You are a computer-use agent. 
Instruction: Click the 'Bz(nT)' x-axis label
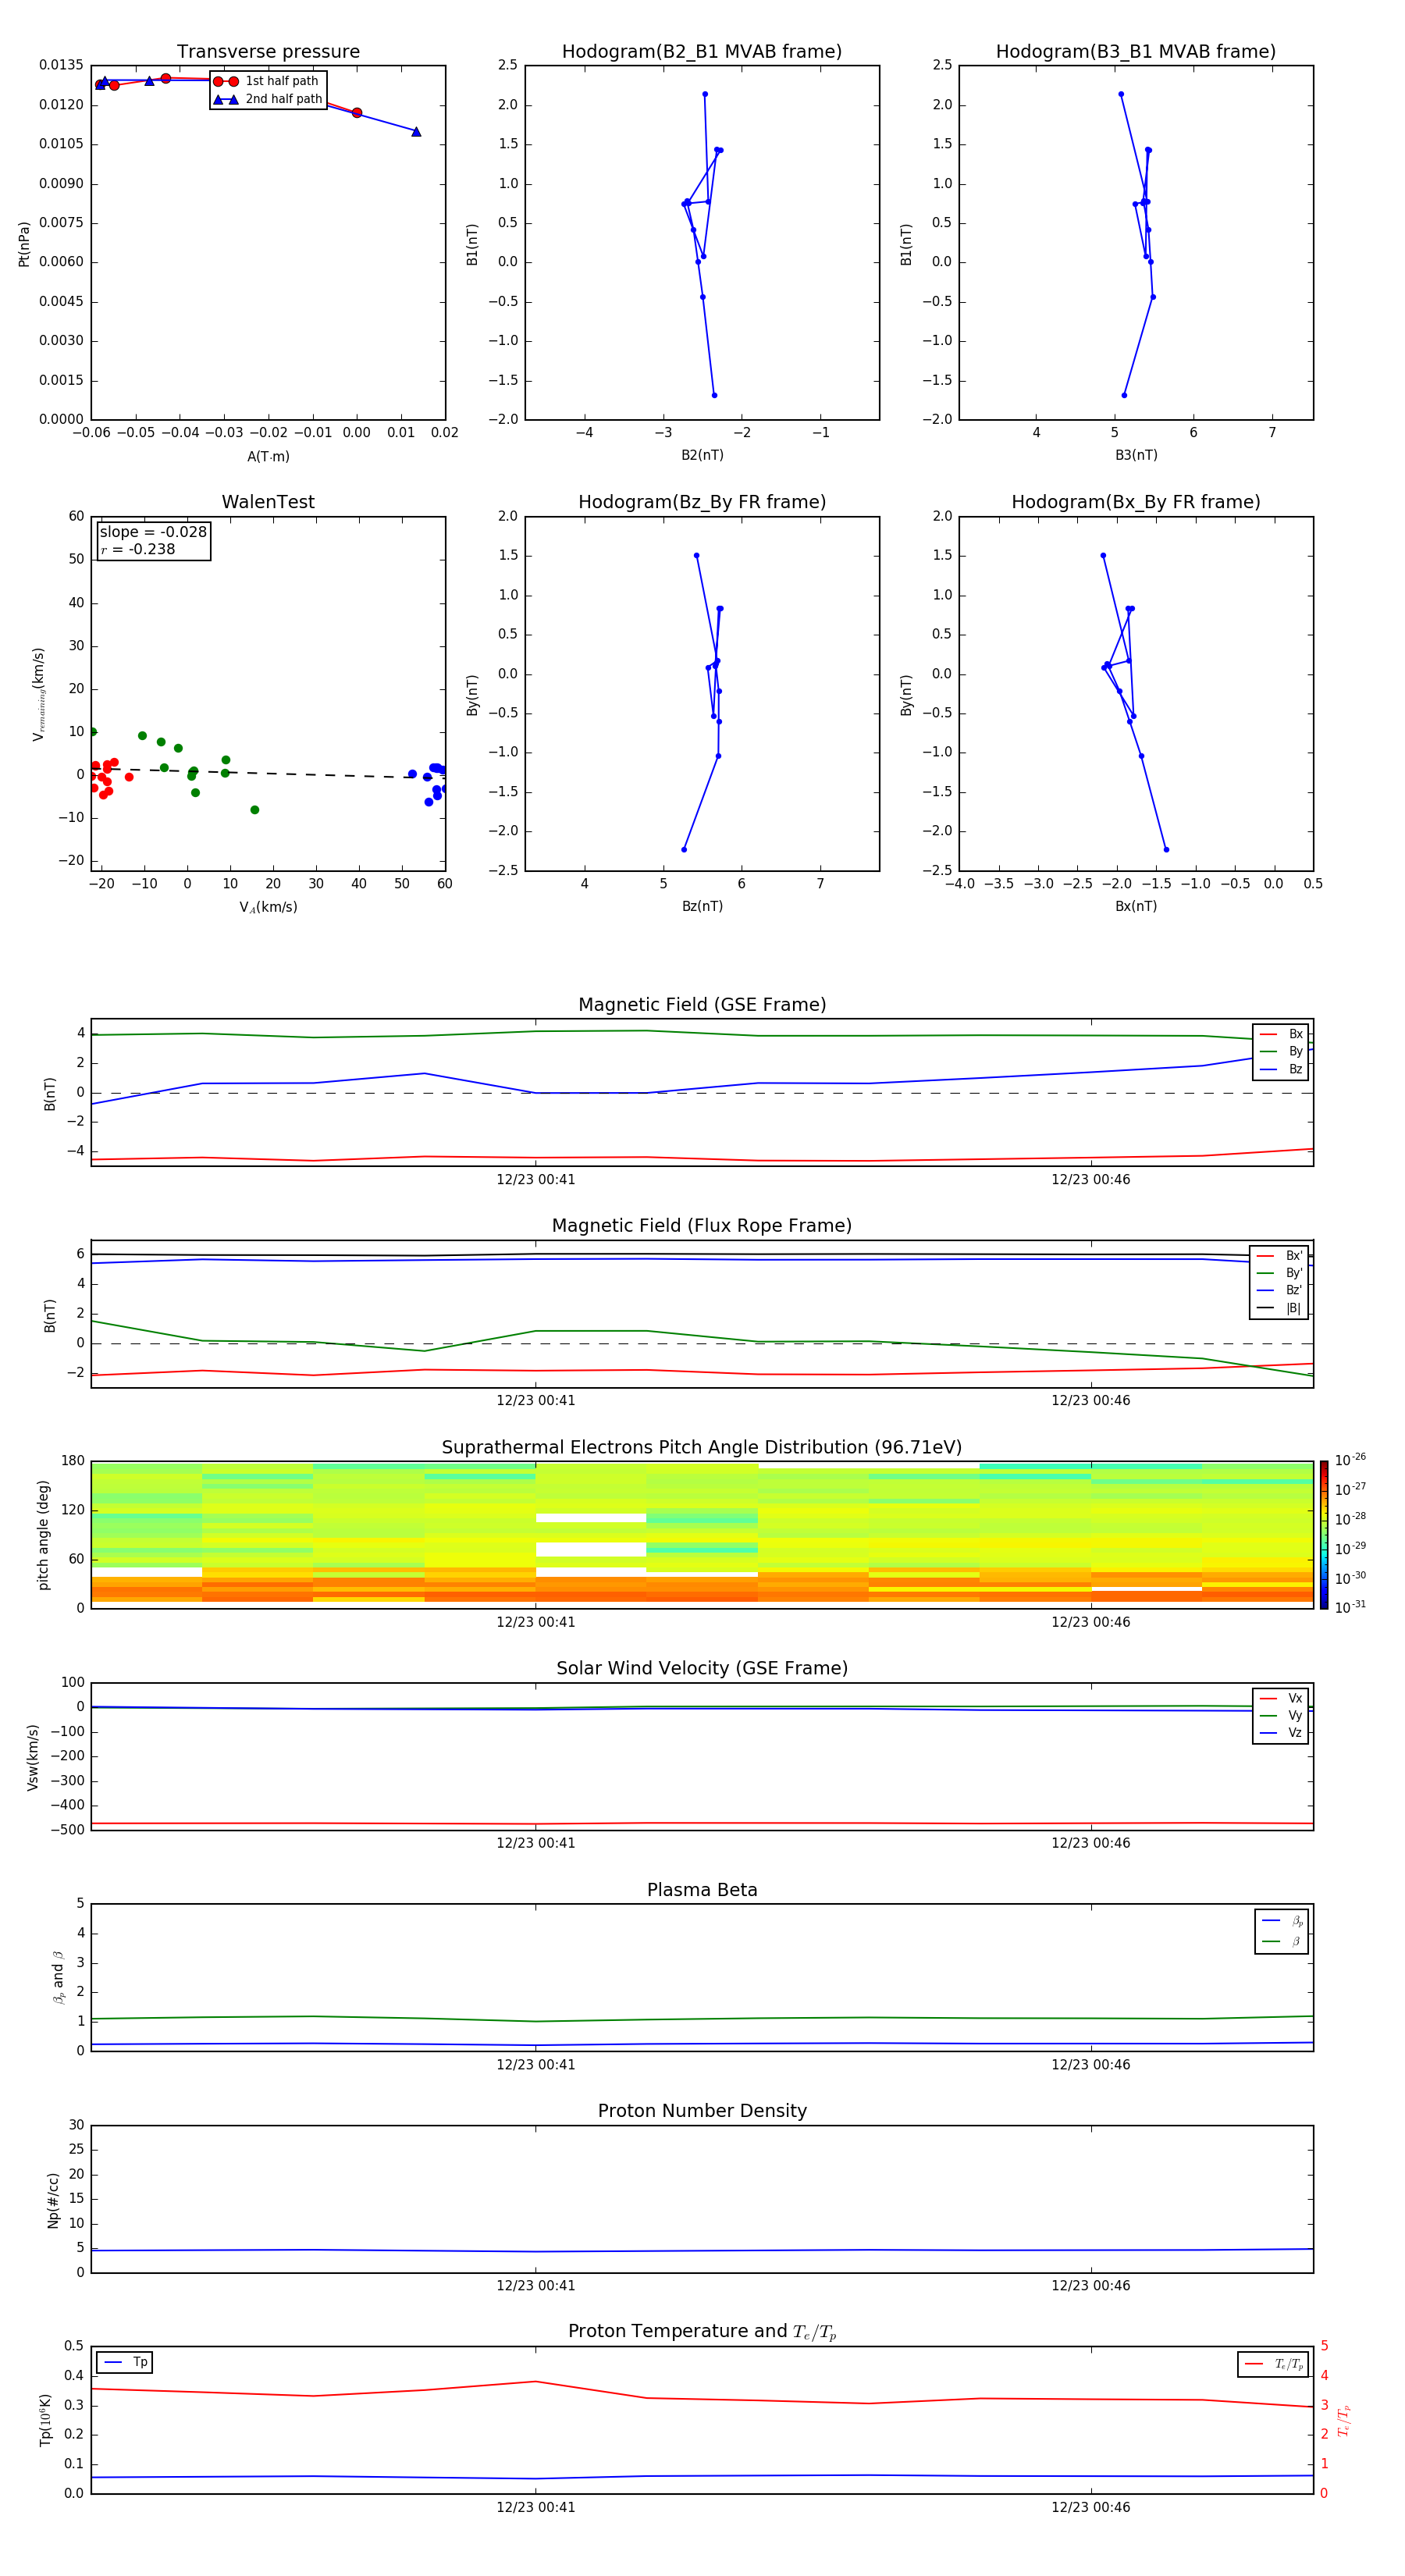(x=702, y=906)
